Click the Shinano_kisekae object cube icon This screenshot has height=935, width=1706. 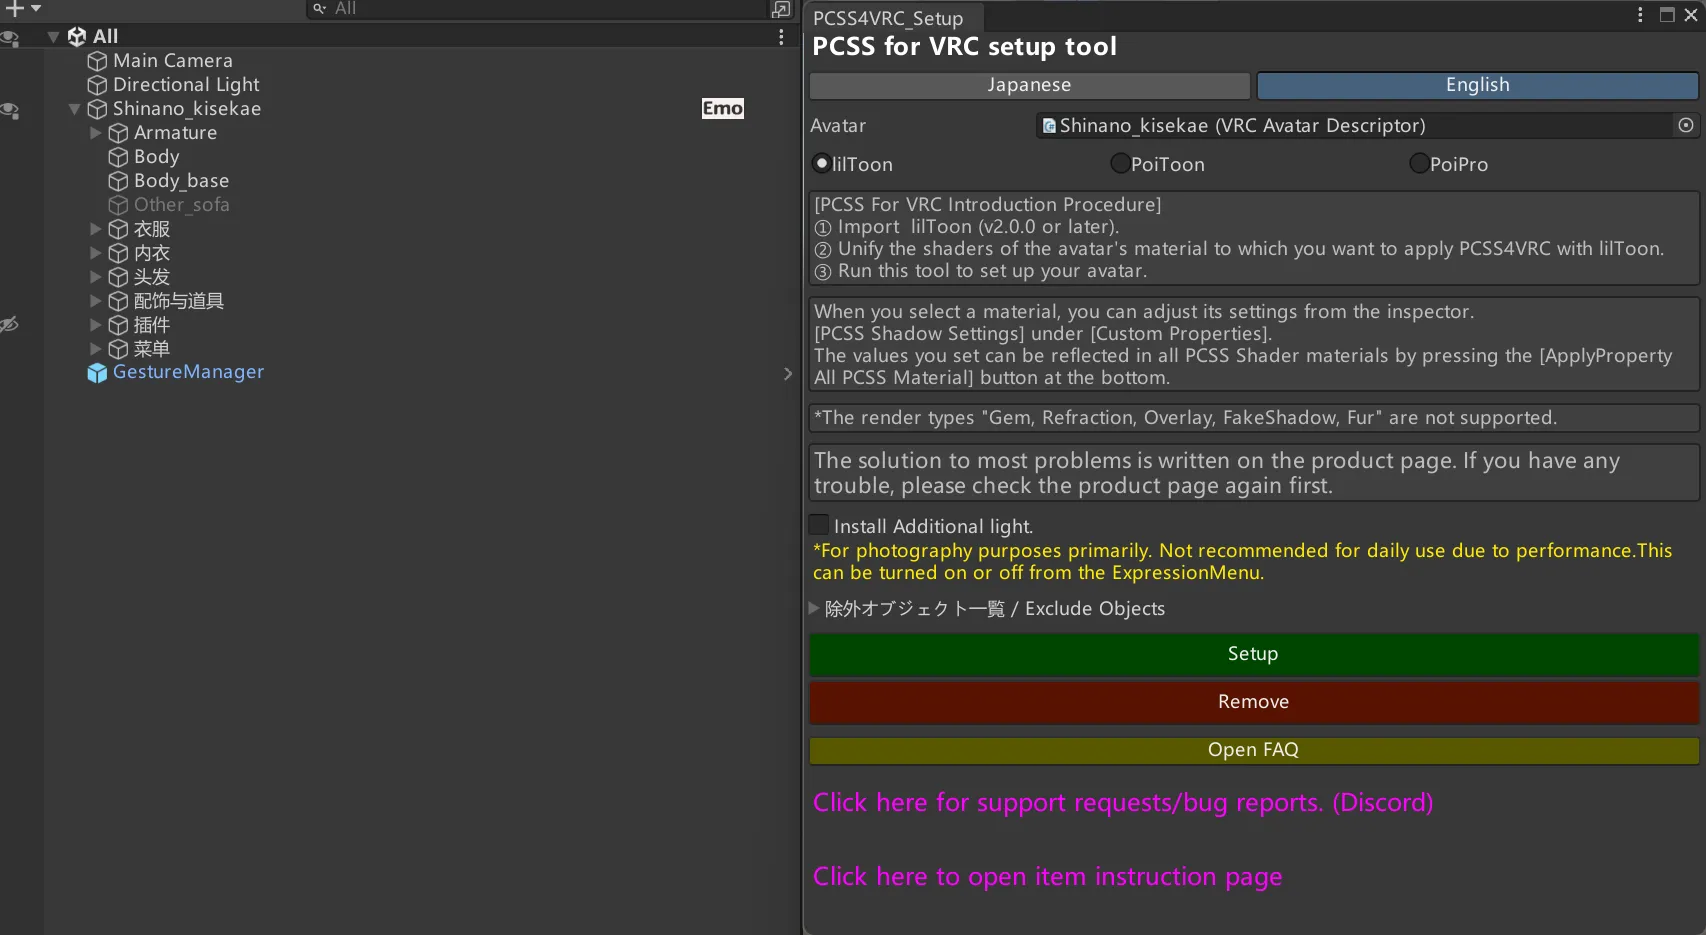pyautogui.click(x=97, y=109)
